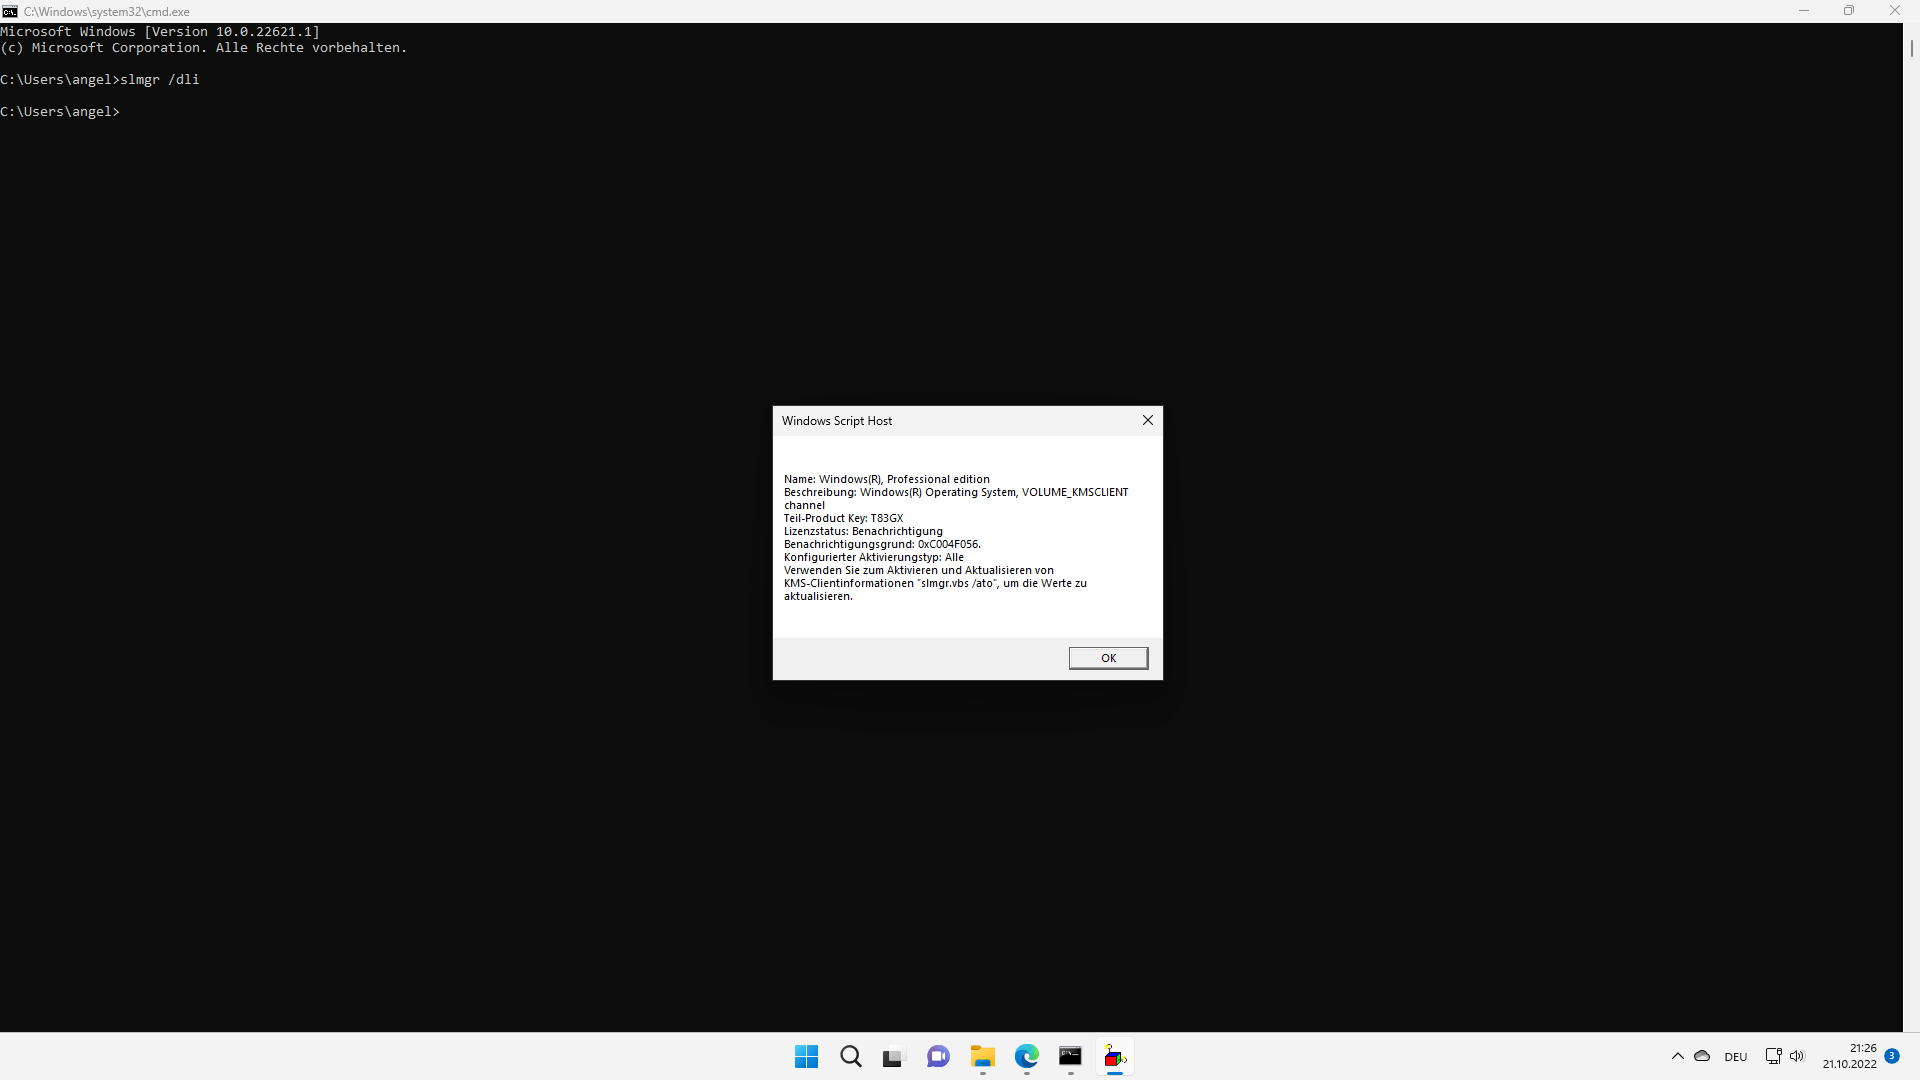Open OneDrive cloud tray icon
1920x1080 pixels.
click(1702, 1056)
